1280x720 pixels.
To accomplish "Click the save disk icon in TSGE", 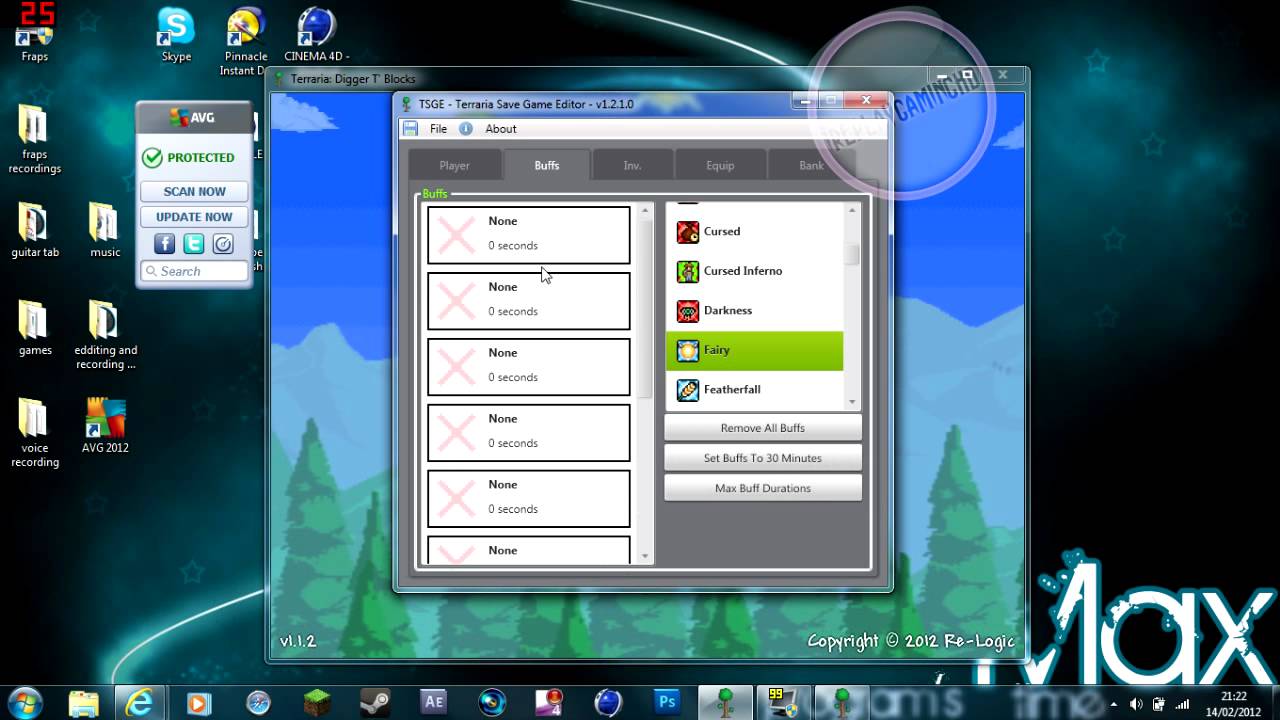I will pos(410,128).
